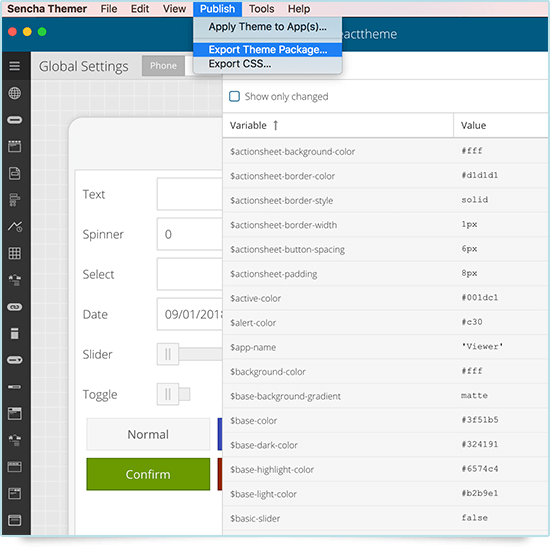Select the thin progress bar icon
Viewport: 550px width, 557px height.
pyautogui.click(x=15, y=386)
